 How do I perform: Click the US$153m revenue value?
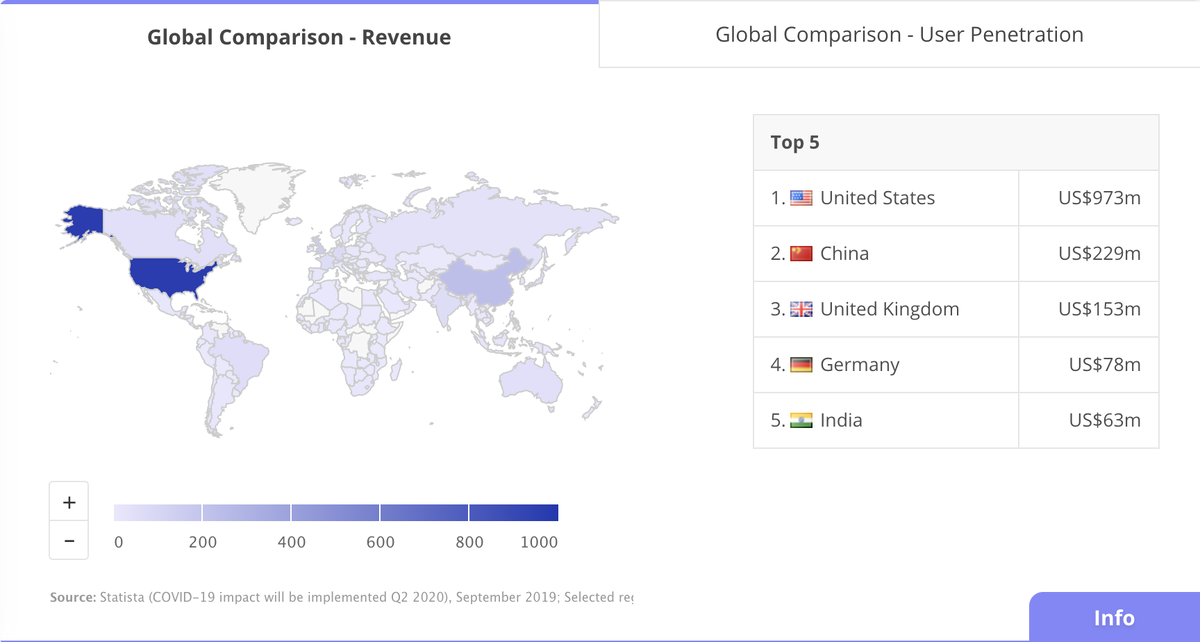click(1099, 310)
